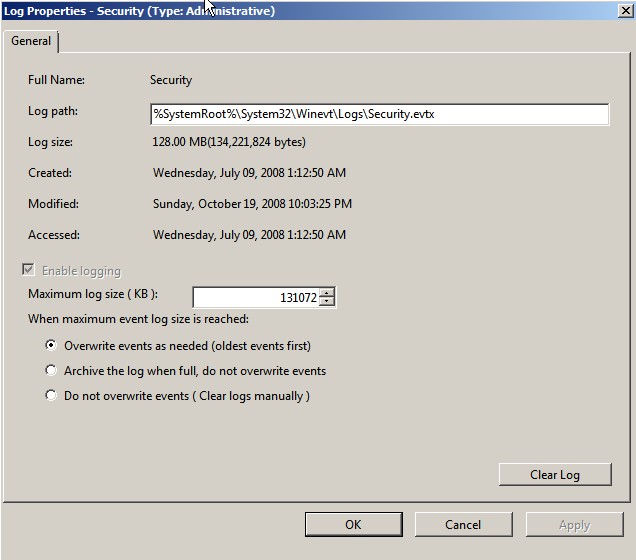Dismiss the dialog with Cancel
This screenshot has height=560, width=636.
click(x=463, y=524)
